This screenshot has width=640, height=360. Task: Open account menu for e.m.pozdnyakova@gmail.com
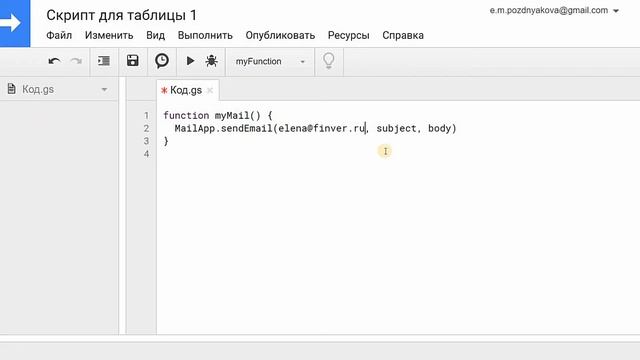coord(554,11)
